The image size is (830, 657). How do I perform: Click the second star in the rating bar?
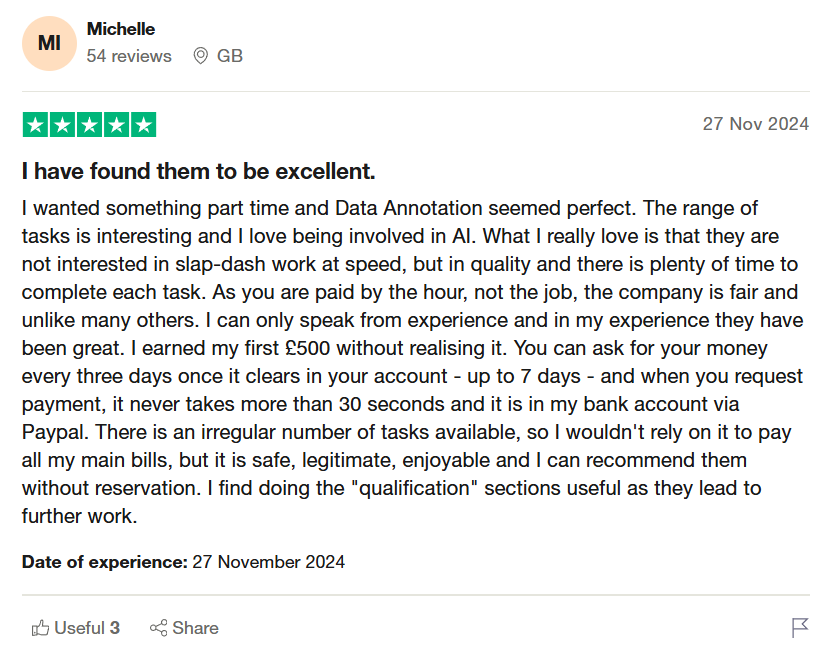pos(60,124)
